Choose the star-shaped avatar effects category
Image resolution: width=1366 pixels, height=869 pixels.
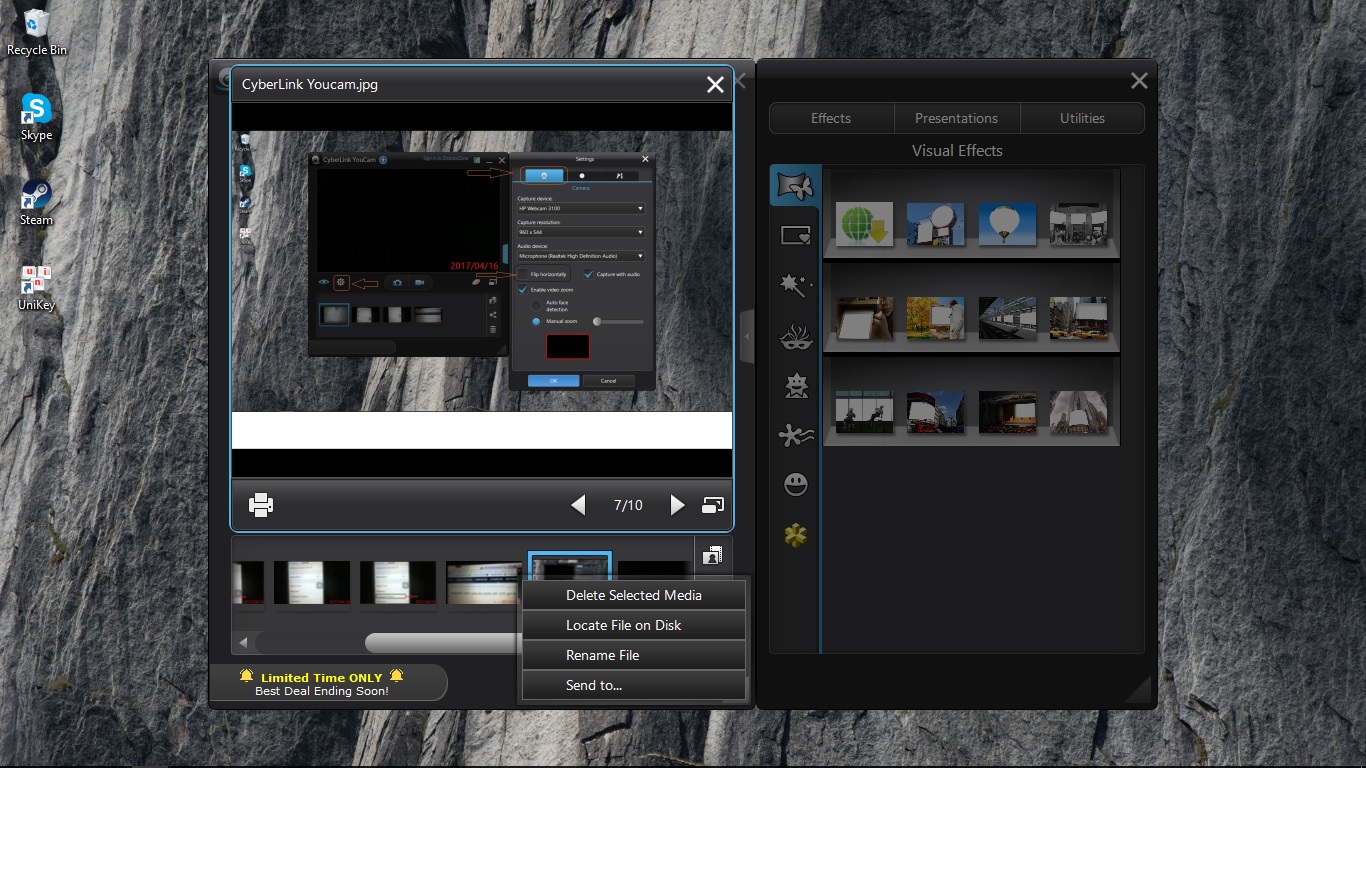click(796, 386)
